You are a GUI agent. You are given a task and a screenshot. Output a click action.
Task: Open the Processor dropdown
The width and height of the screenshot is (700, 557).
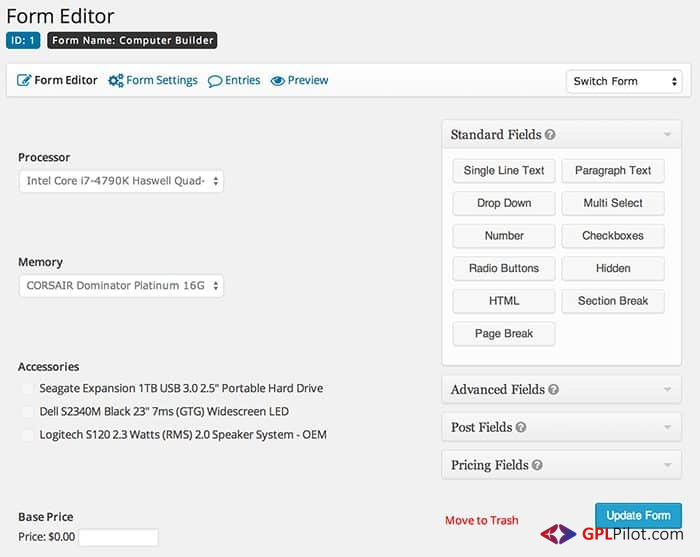tap(121, 181)
